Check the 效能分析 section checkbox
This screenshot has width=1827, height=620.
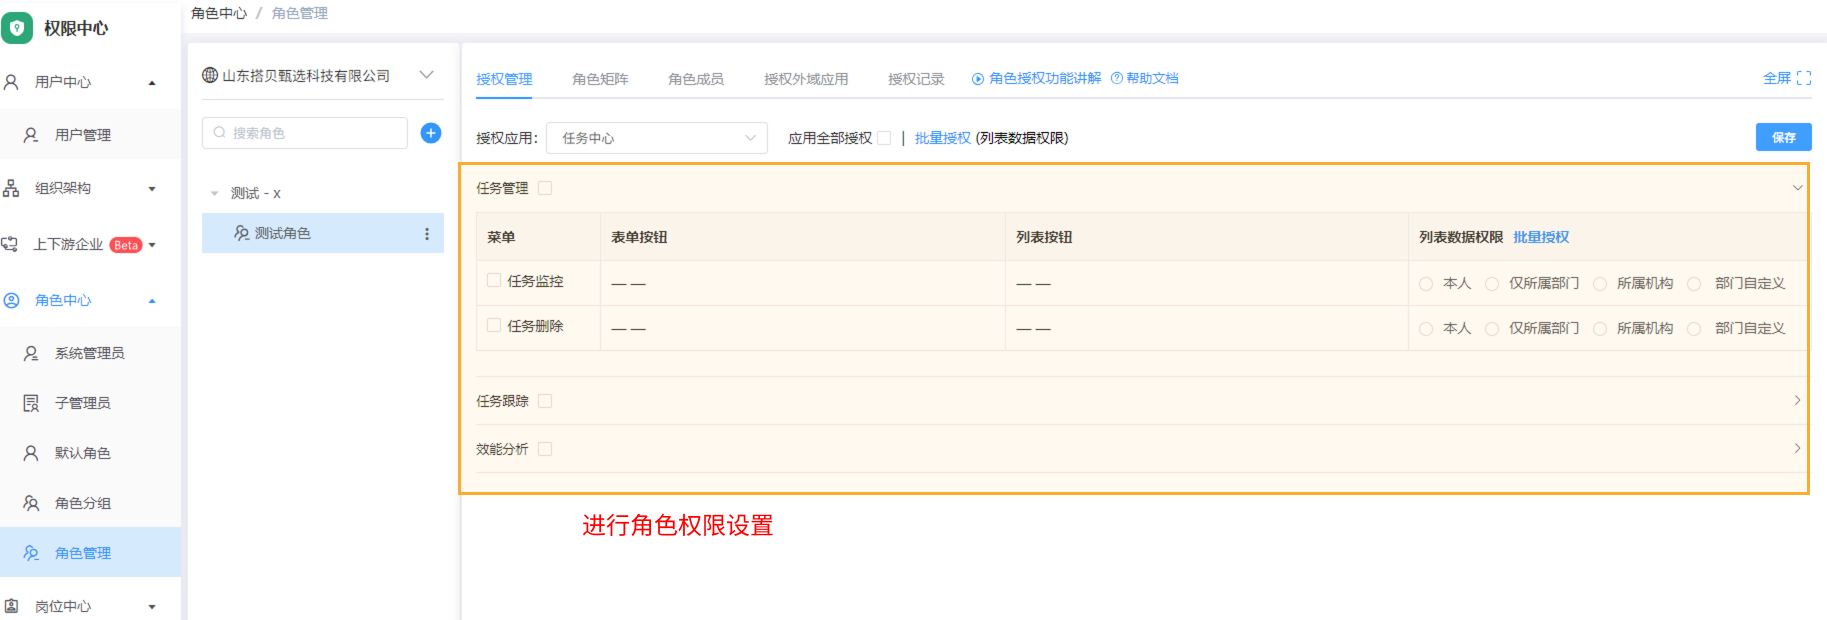(545, 449)
